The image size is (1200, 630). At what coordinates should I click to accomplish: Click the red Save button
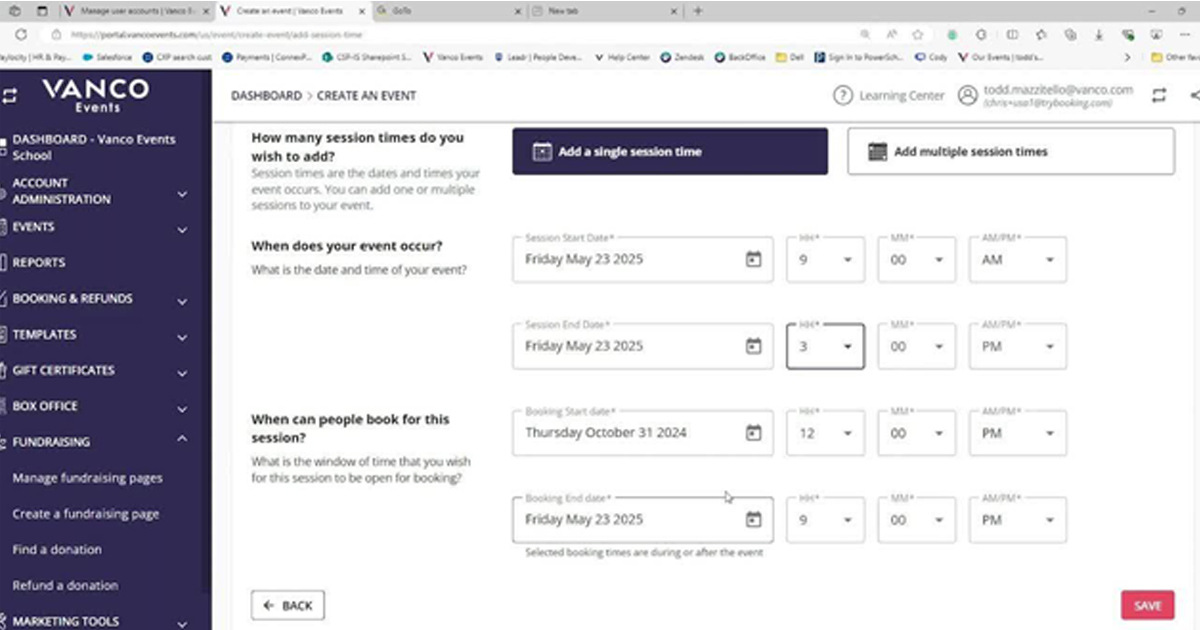click(1147, 606)
